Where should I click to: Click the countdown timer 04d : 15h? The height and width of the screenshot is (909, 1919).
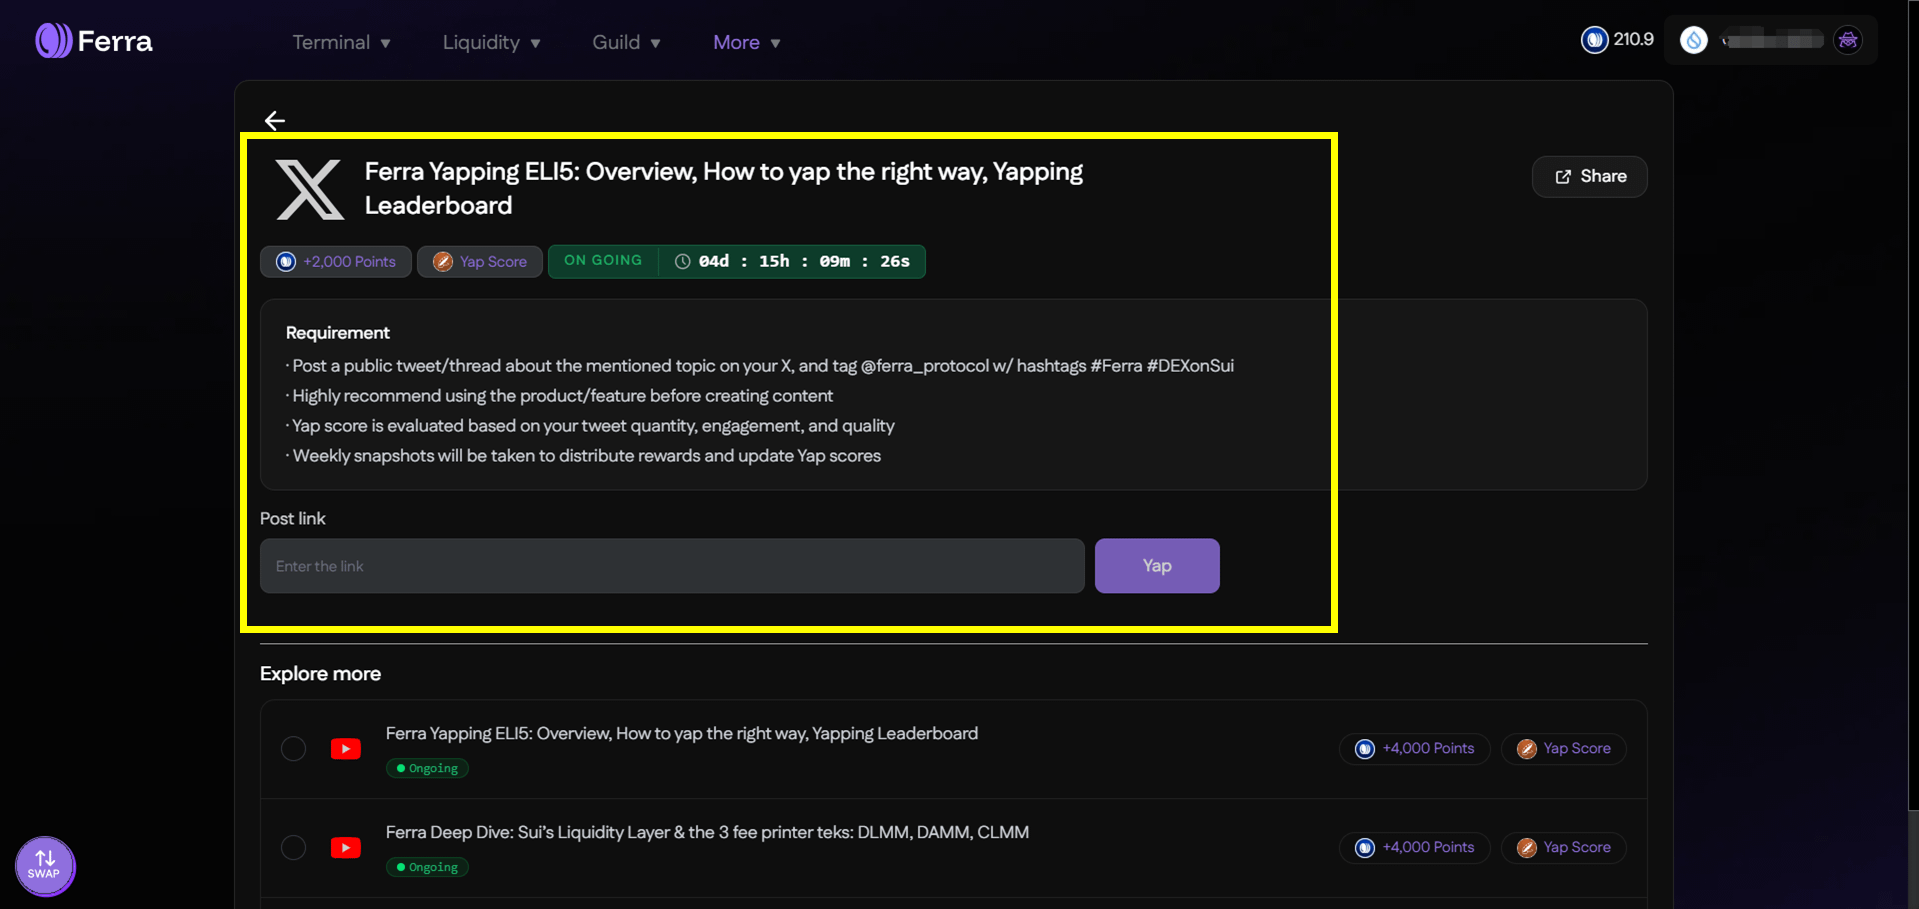point(804,261)
